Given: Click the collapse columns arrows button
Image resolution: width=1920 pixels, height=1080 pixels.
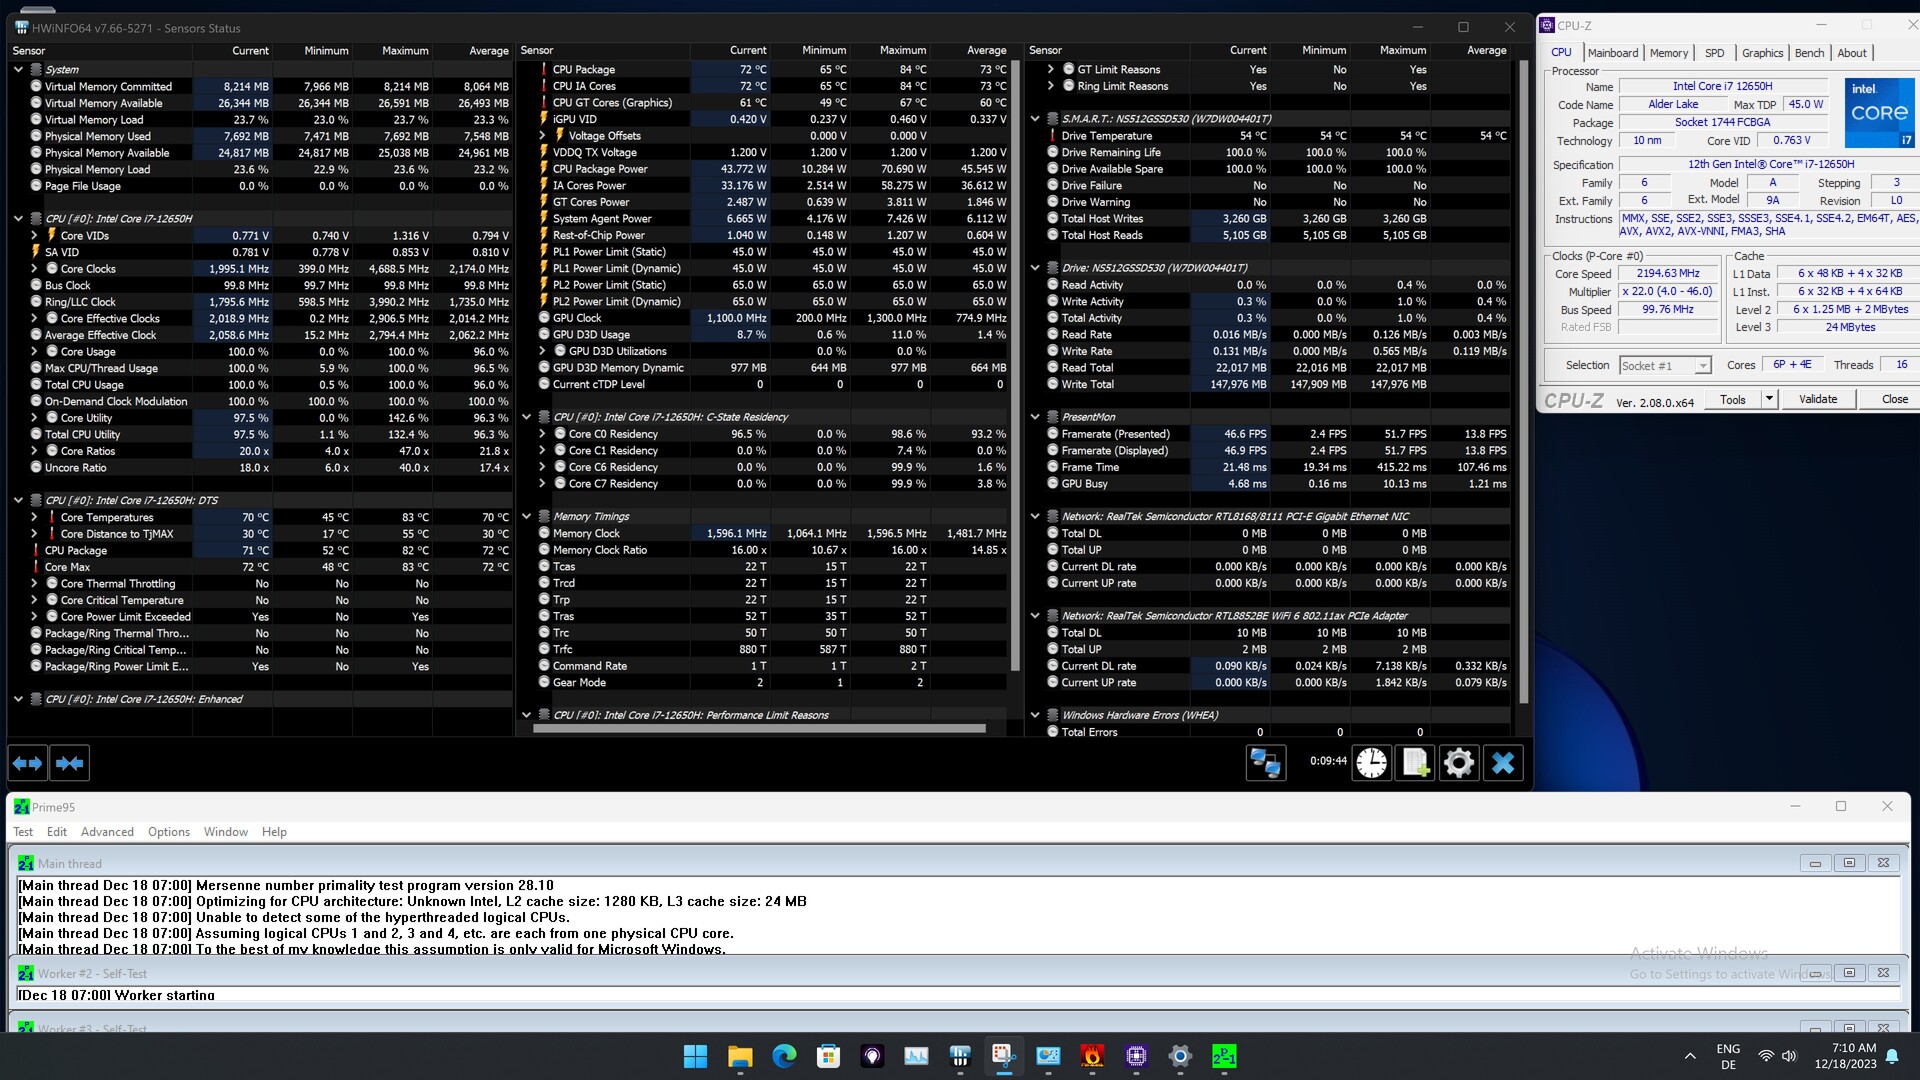Looking at the screenshot, I should (70, 763).
